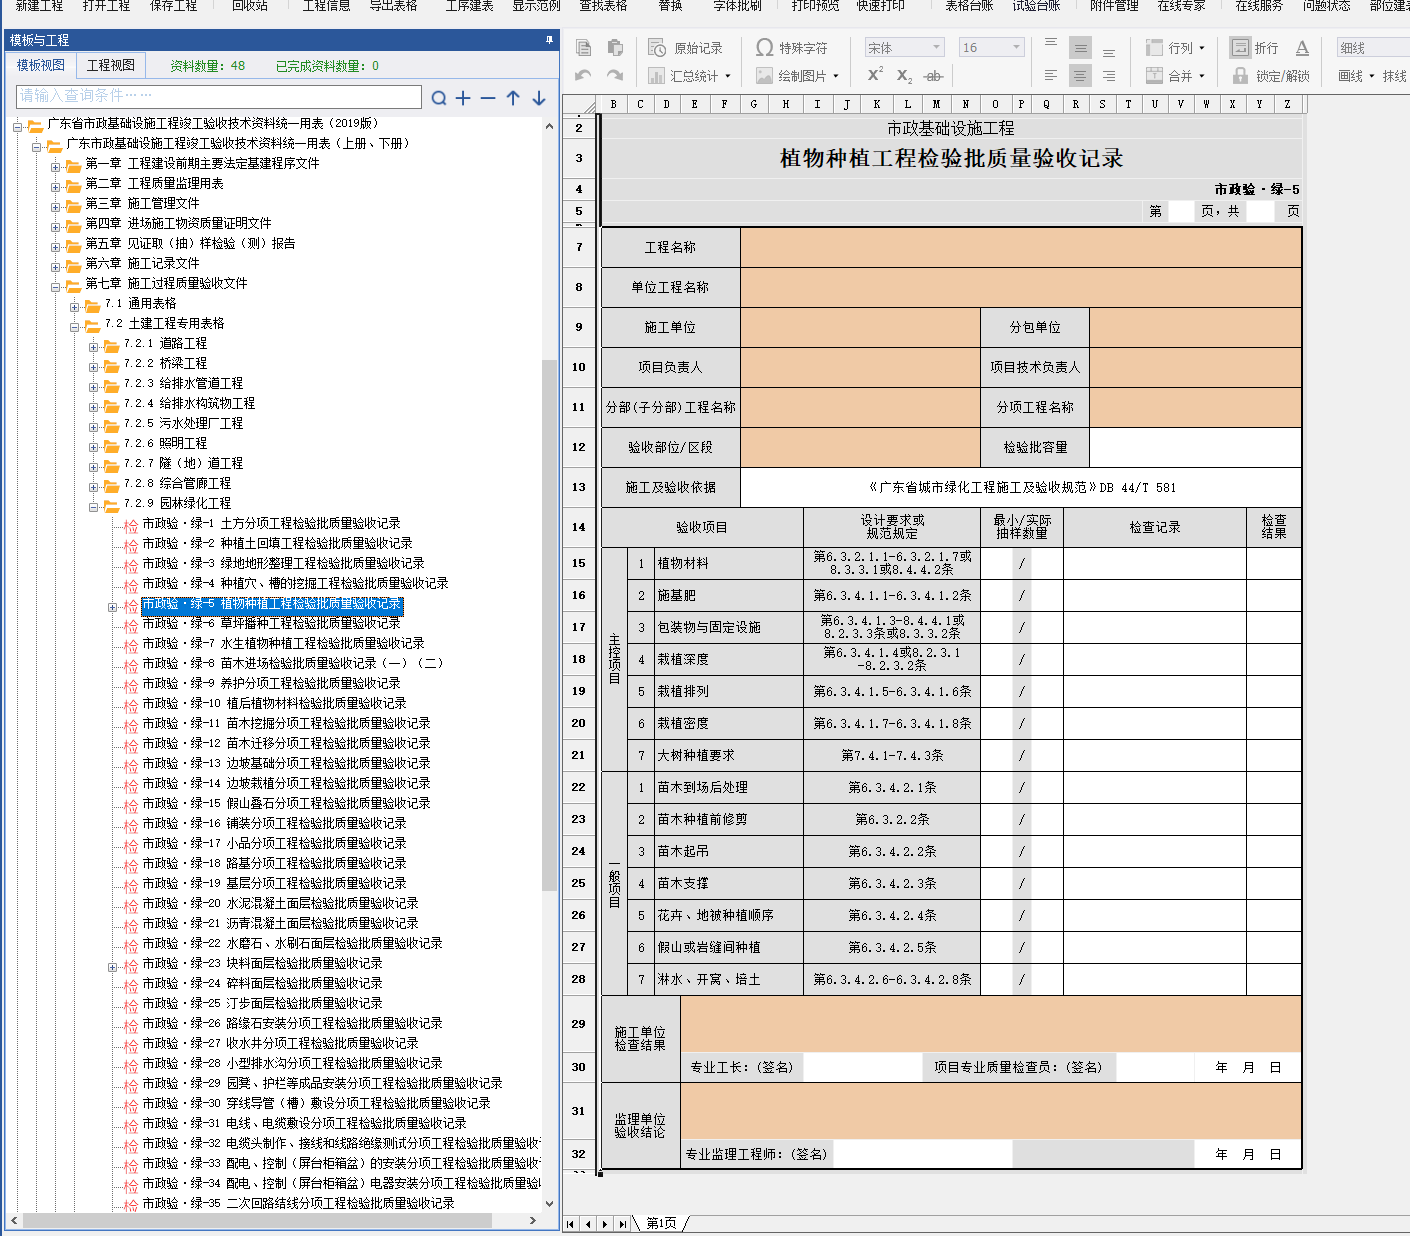This screenshot has width=1410, height=1236.
Task: Click the tree panel vertical scrollbar
Action: pyautogui.click(x=549, y=625)
